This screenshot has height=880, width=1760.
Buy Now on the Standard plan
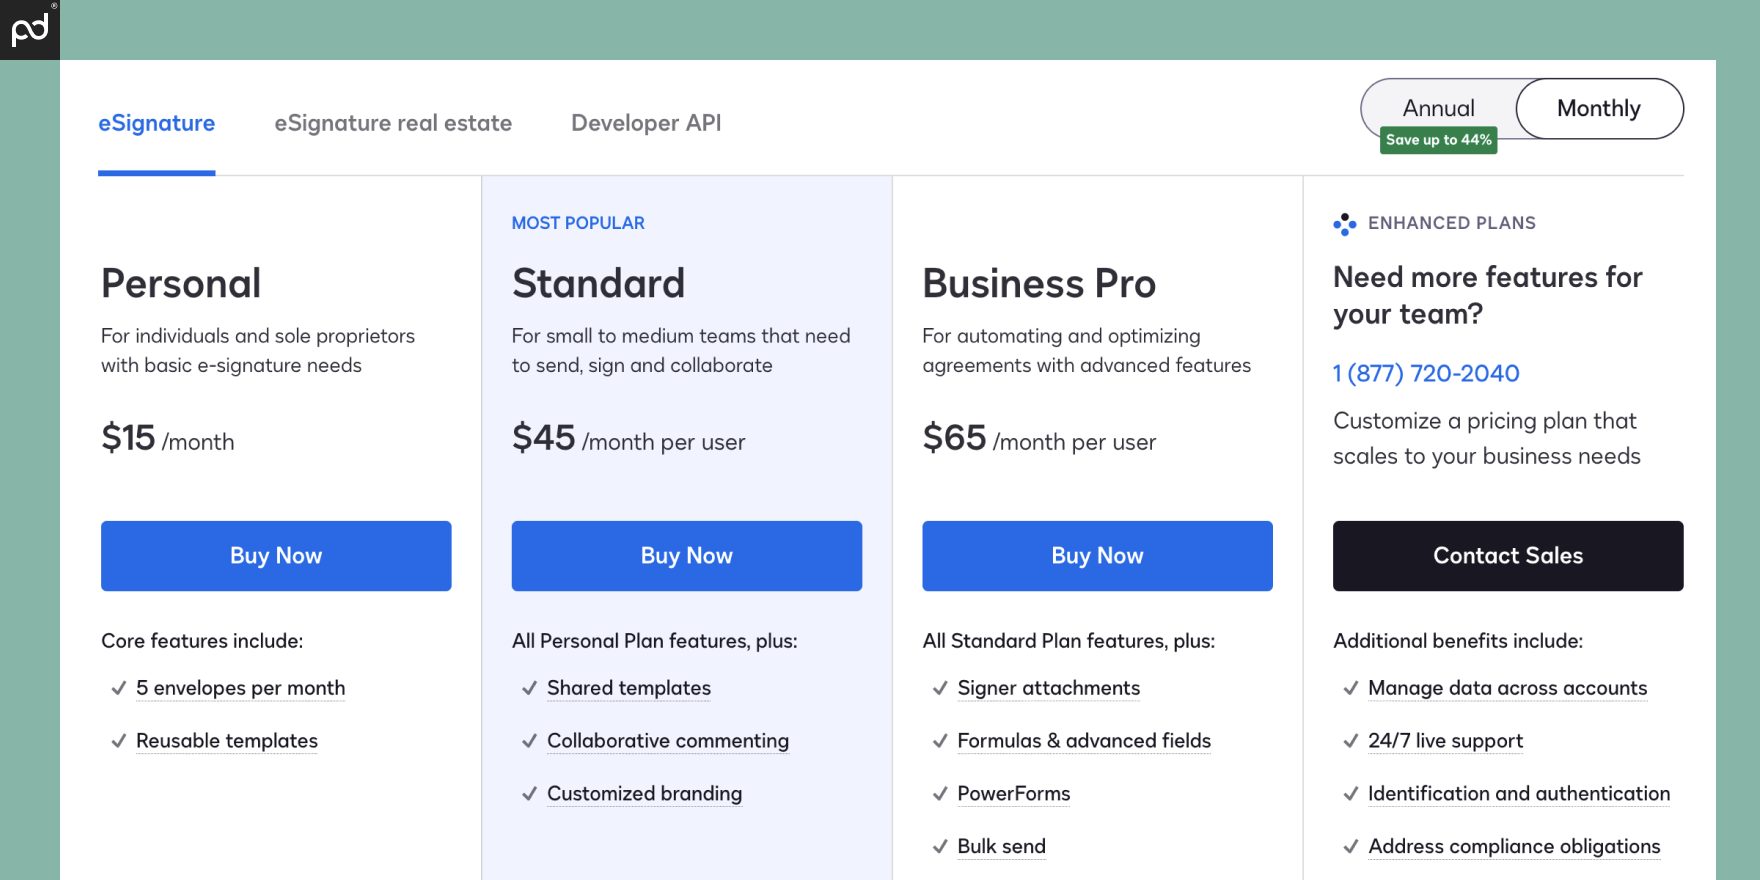pos(686,556)
